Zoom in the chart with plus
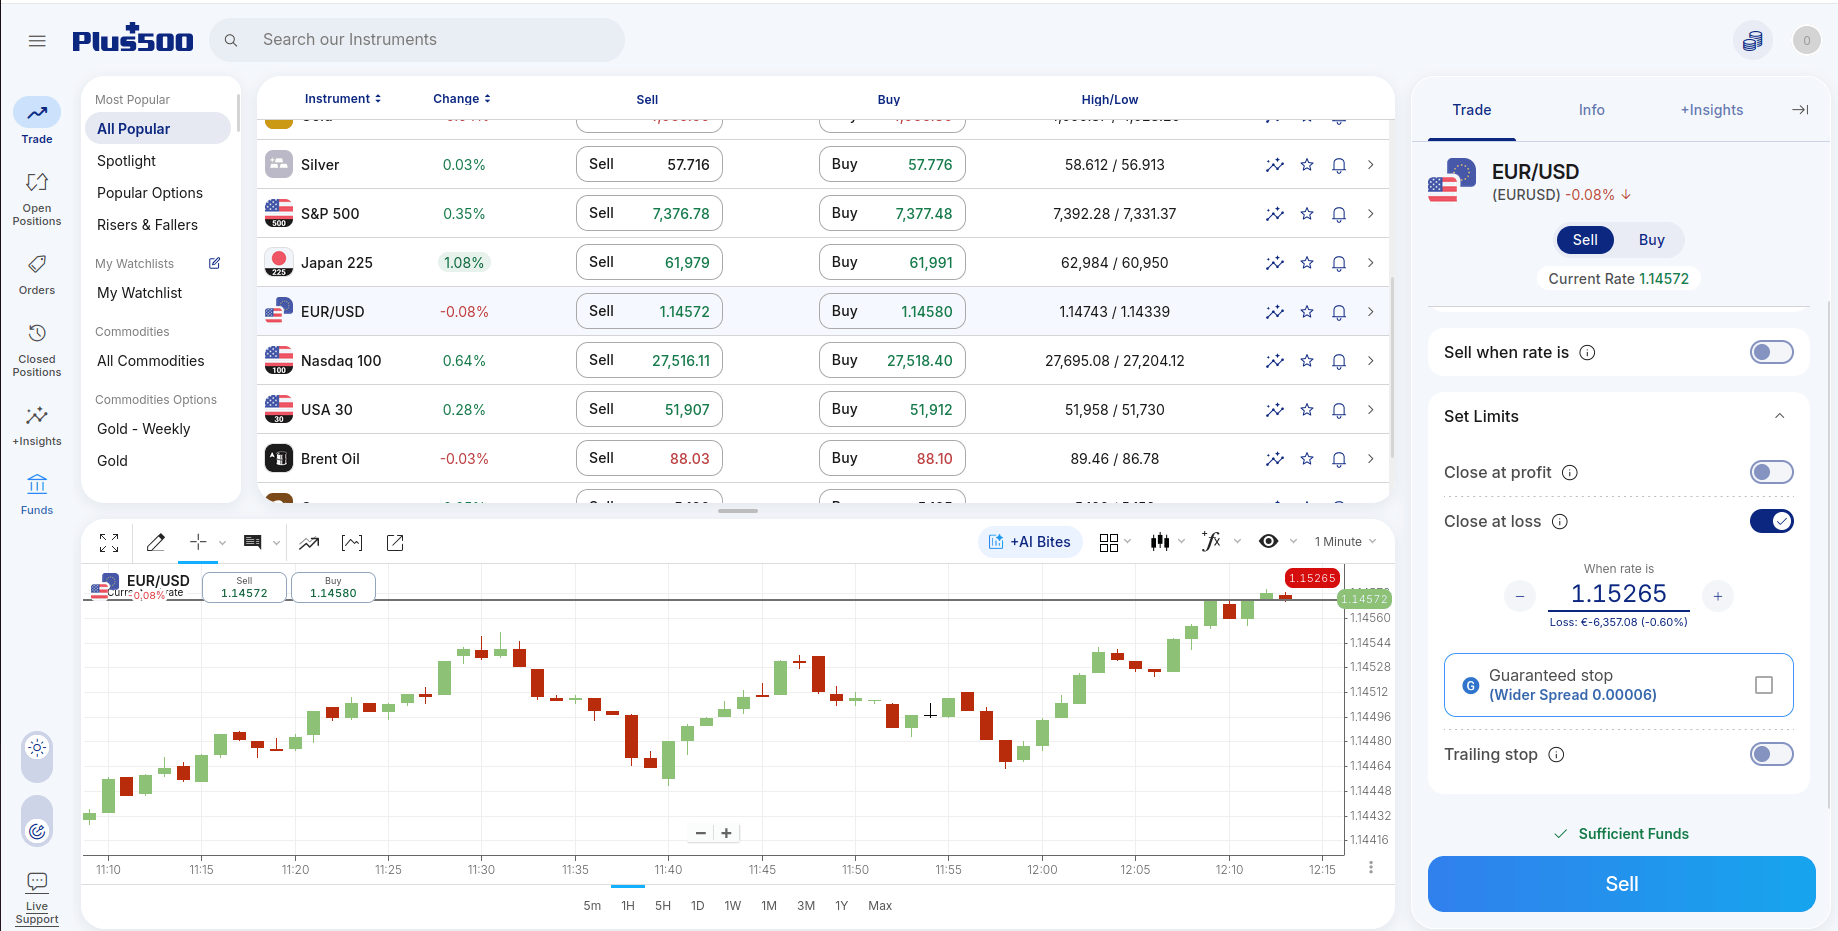 coord(726,833)
